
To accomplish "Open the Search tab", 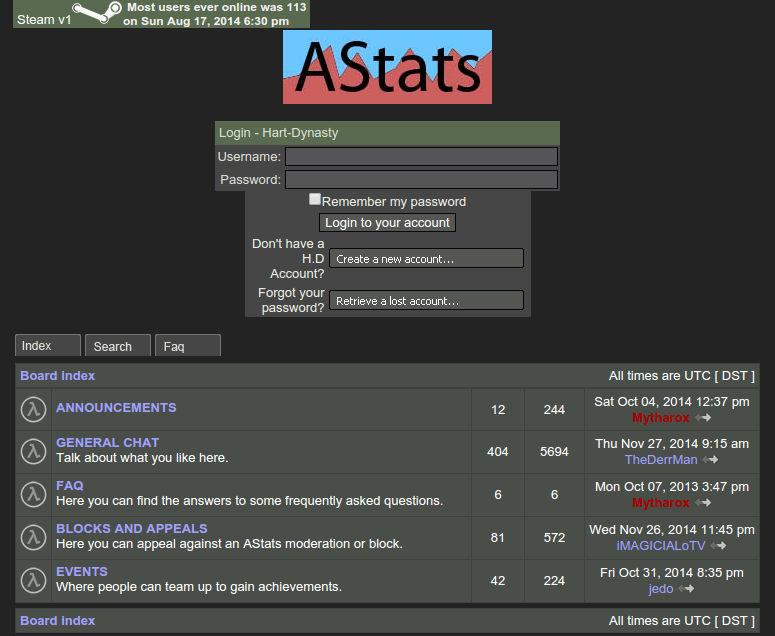I will (x=118, y=345).
